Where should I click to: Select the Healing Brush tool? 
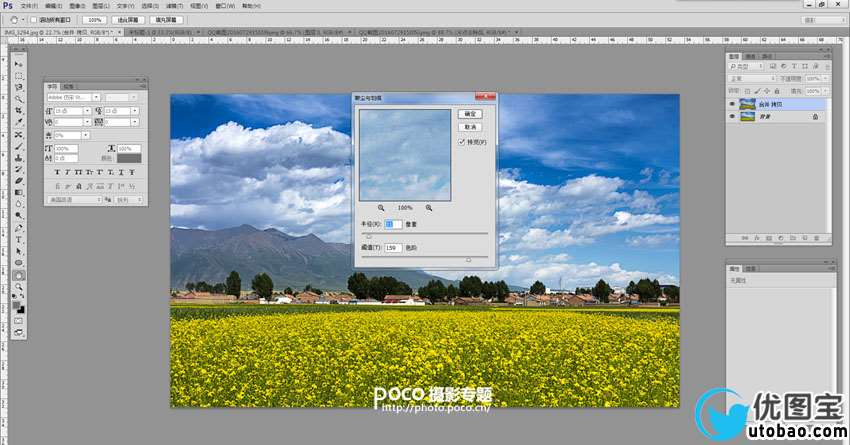18,134
